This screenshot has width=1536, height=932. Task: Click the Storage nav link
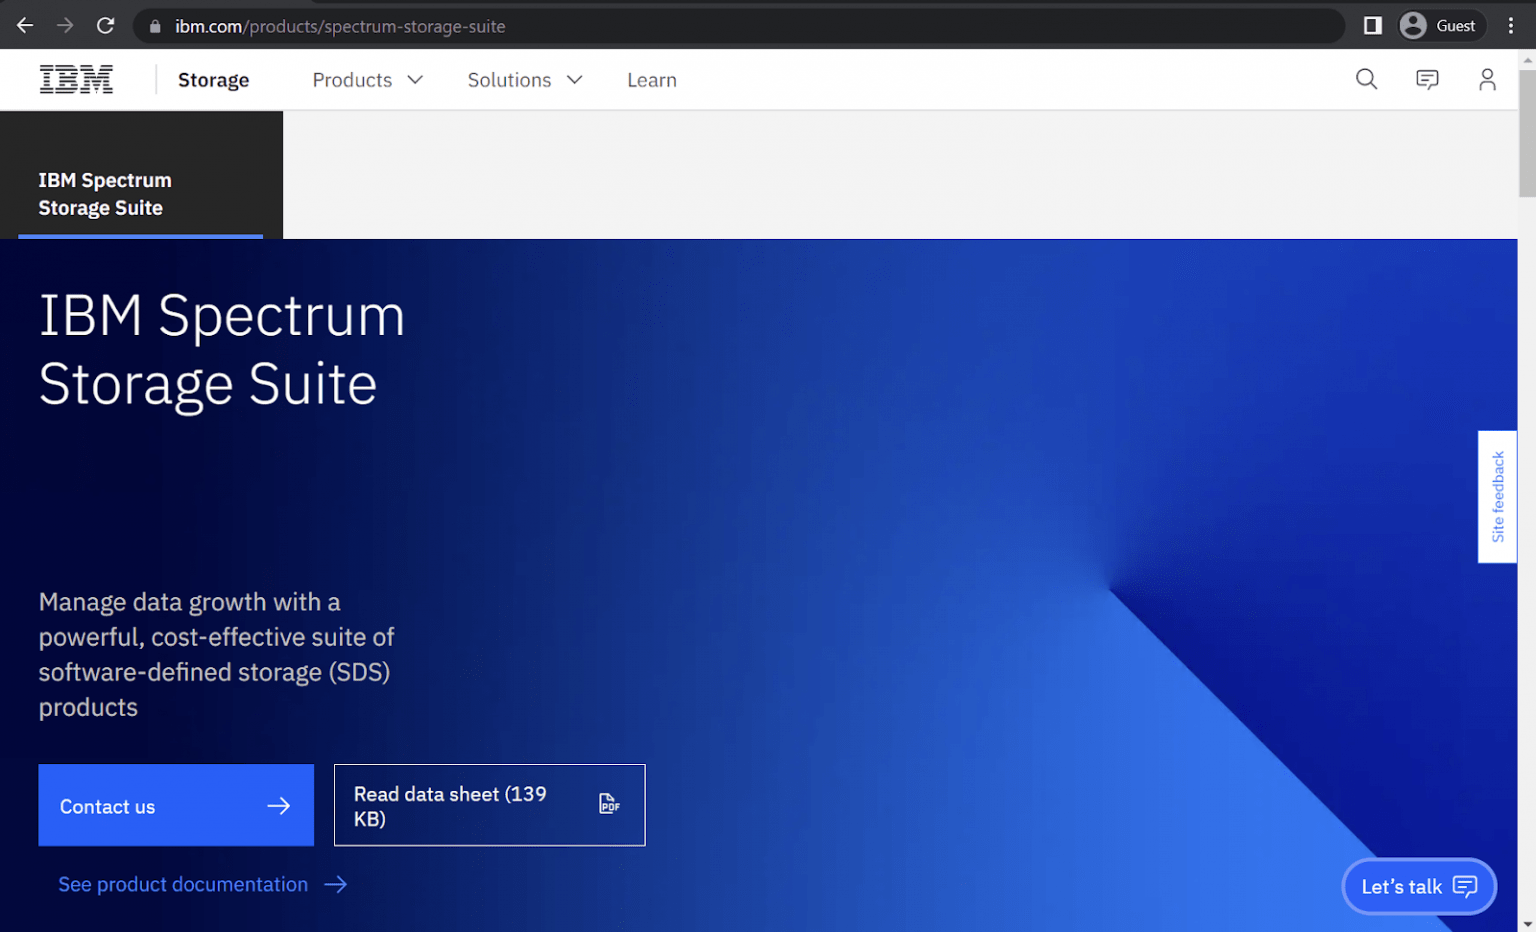click(213, 80)
